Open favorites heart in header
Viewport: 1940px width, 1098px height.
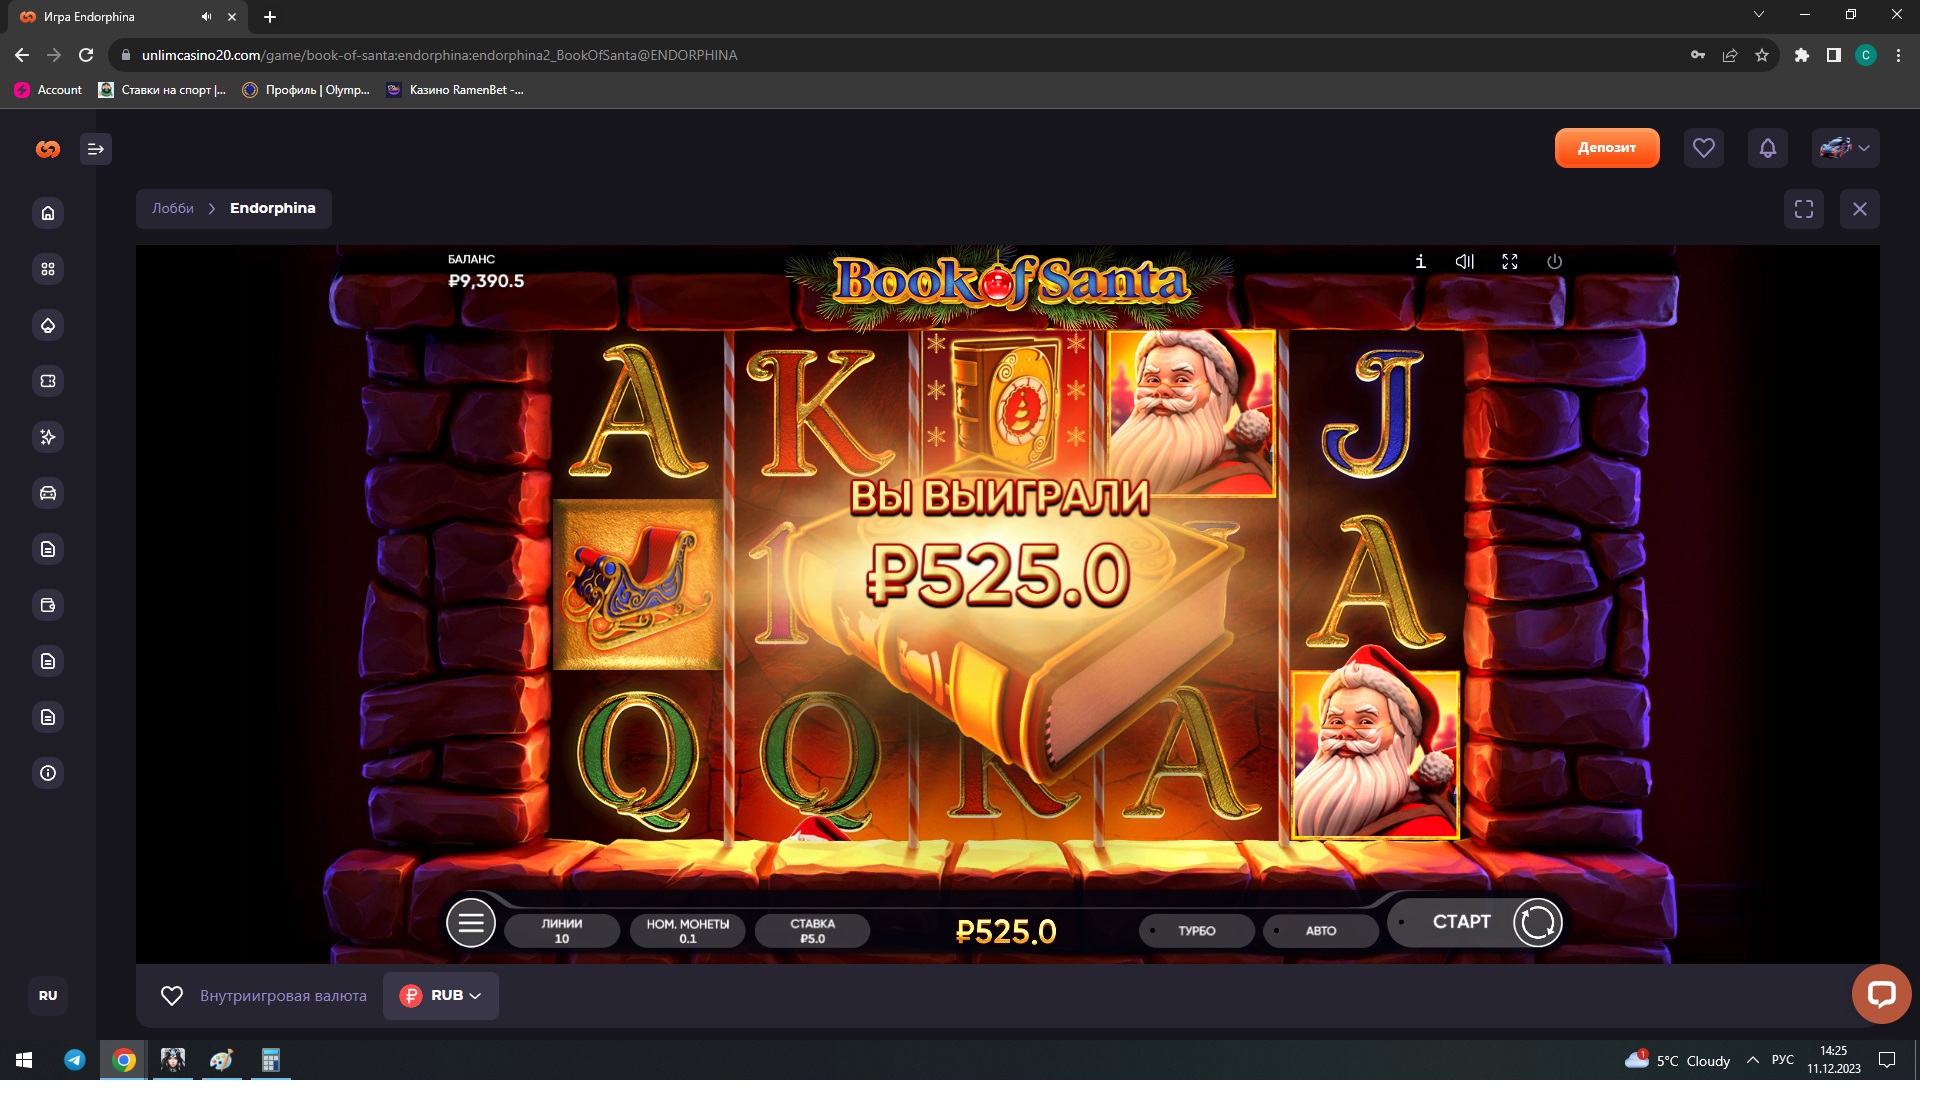[1703, 148]
